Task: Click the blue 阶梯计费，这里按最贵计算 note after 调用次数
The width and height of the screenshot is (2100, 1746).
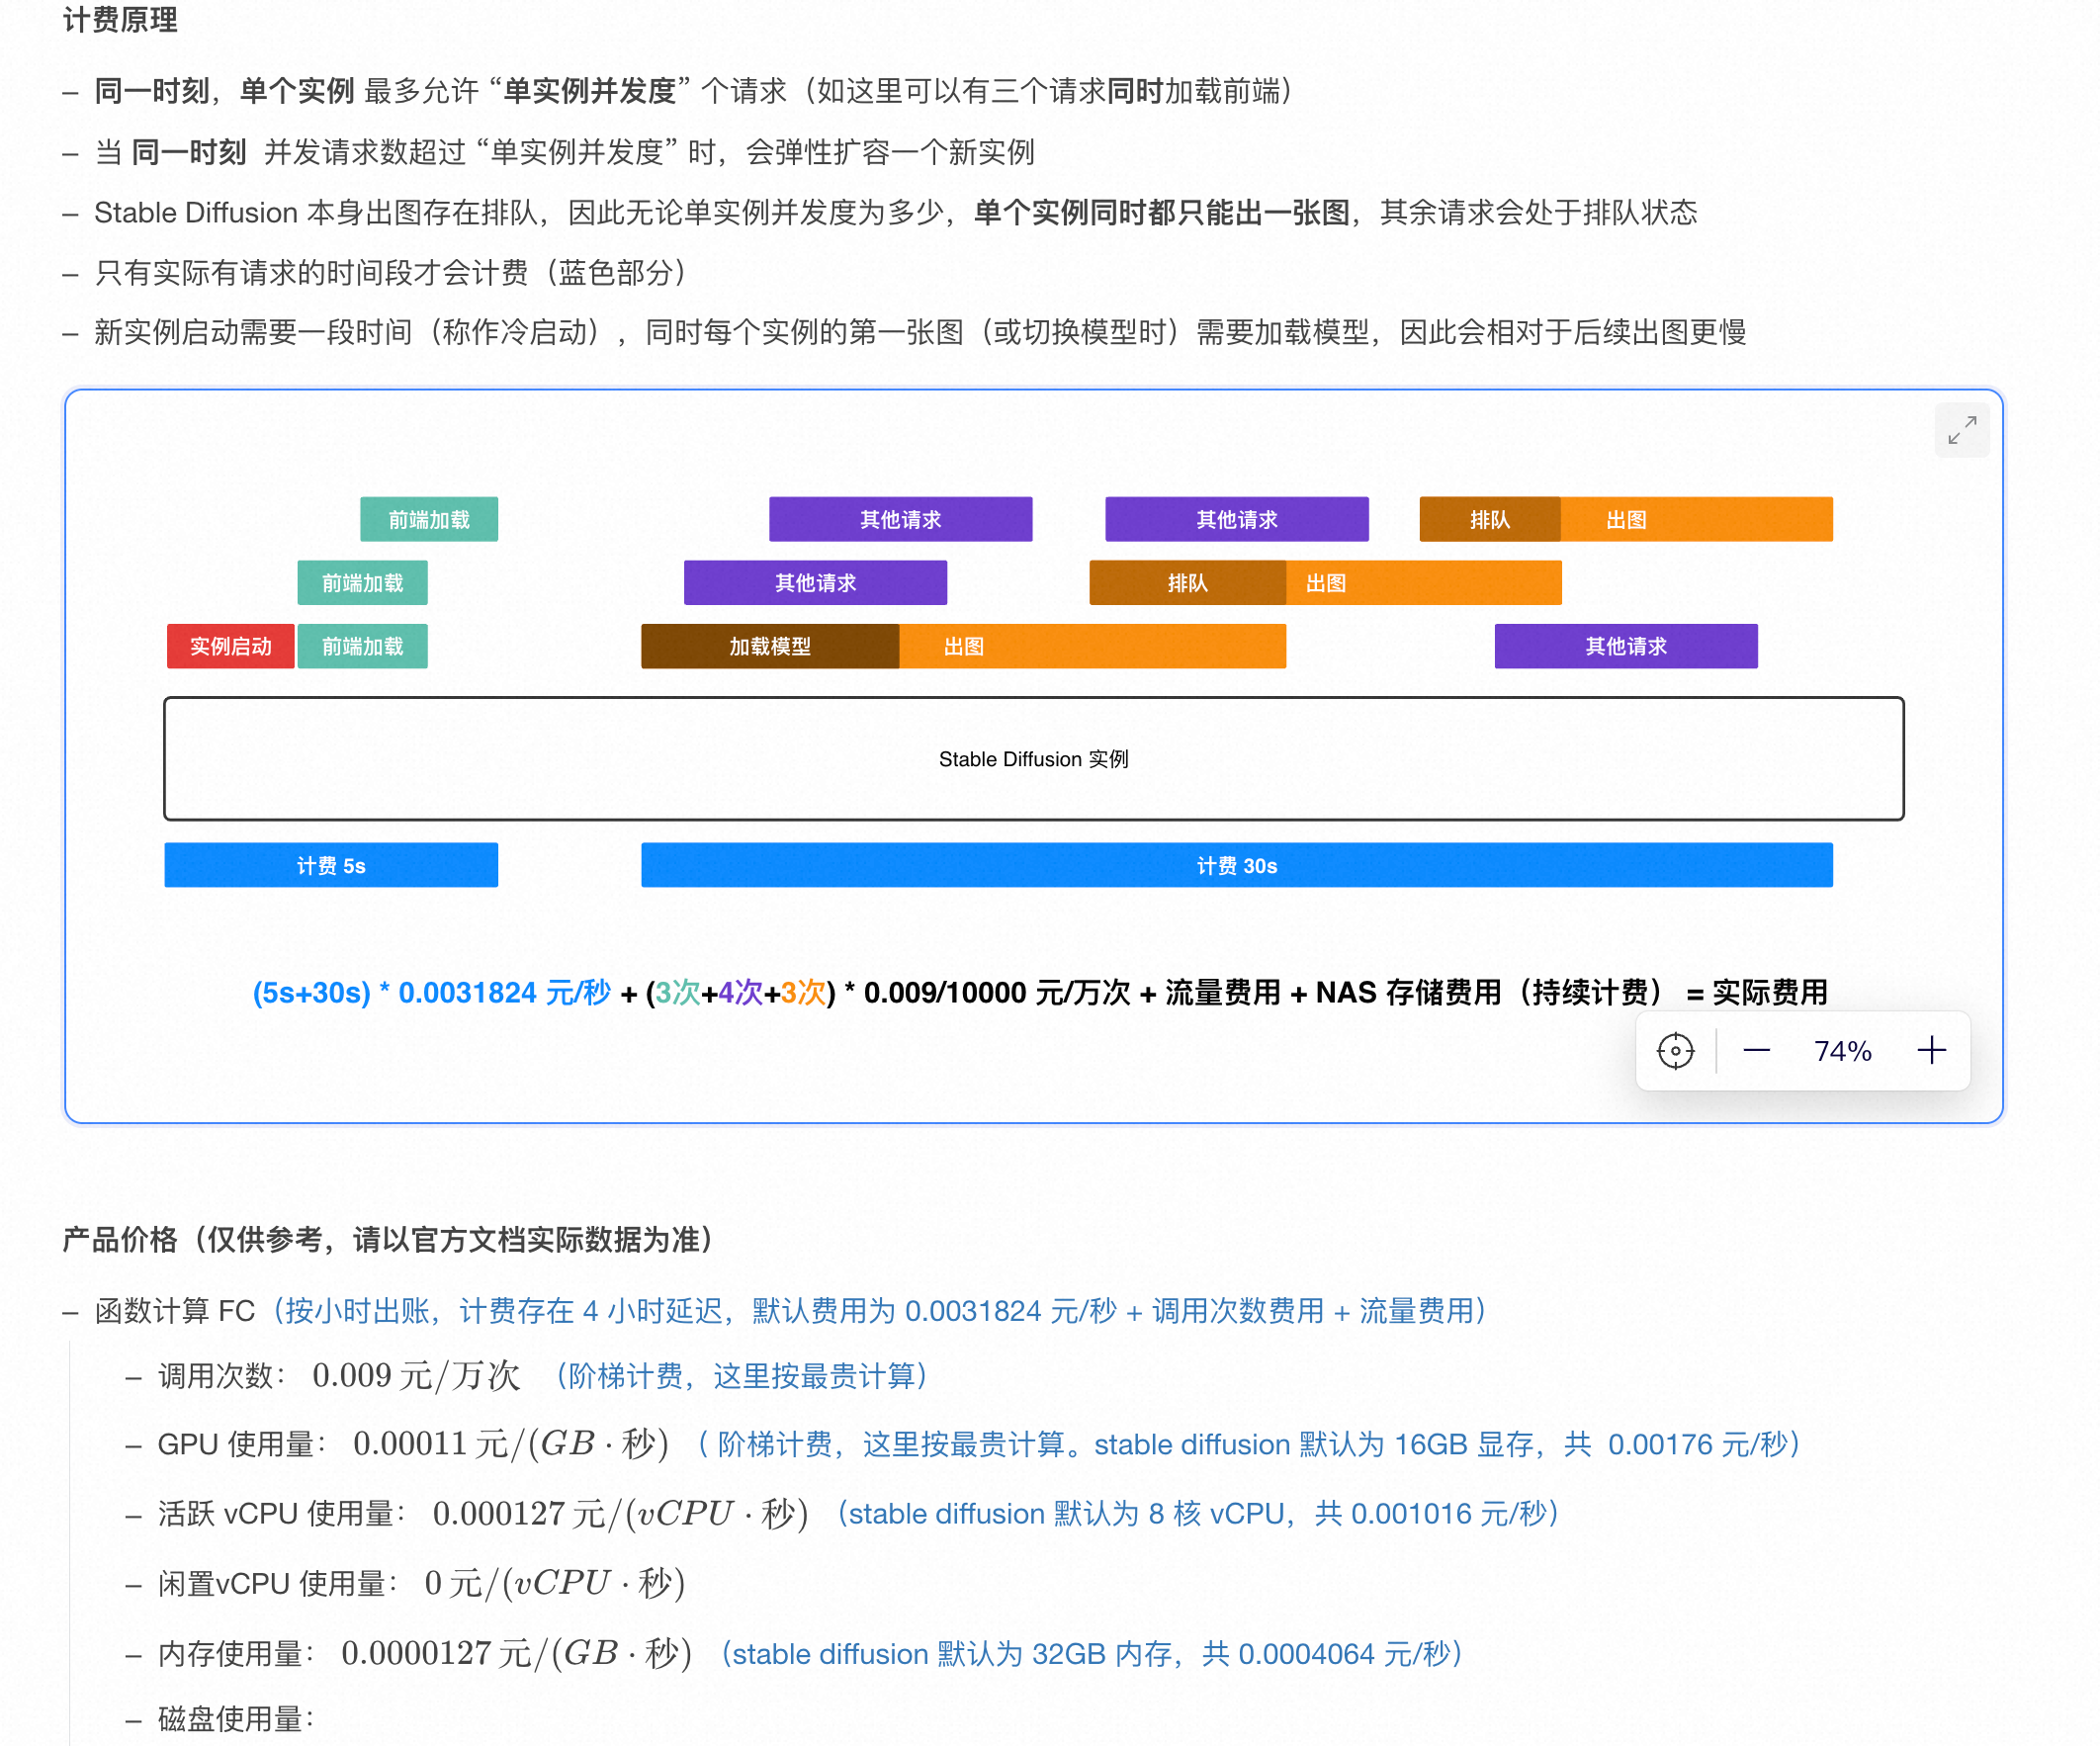Action: point(742,1376)
